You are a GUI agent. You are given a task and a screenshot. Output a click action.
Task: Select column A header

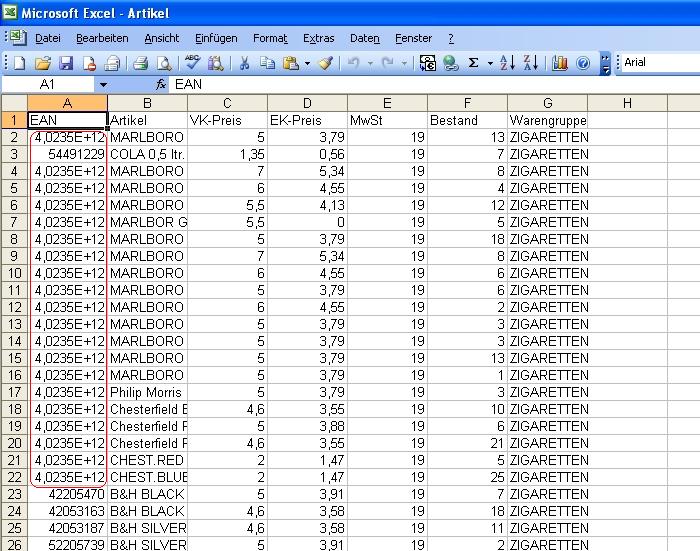67,103
